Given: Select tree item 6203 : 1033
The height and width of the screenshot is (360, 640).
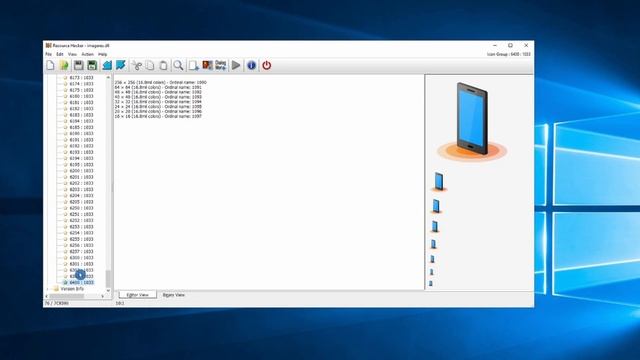Looking at the screenshot, I should (x=81, y=189).
